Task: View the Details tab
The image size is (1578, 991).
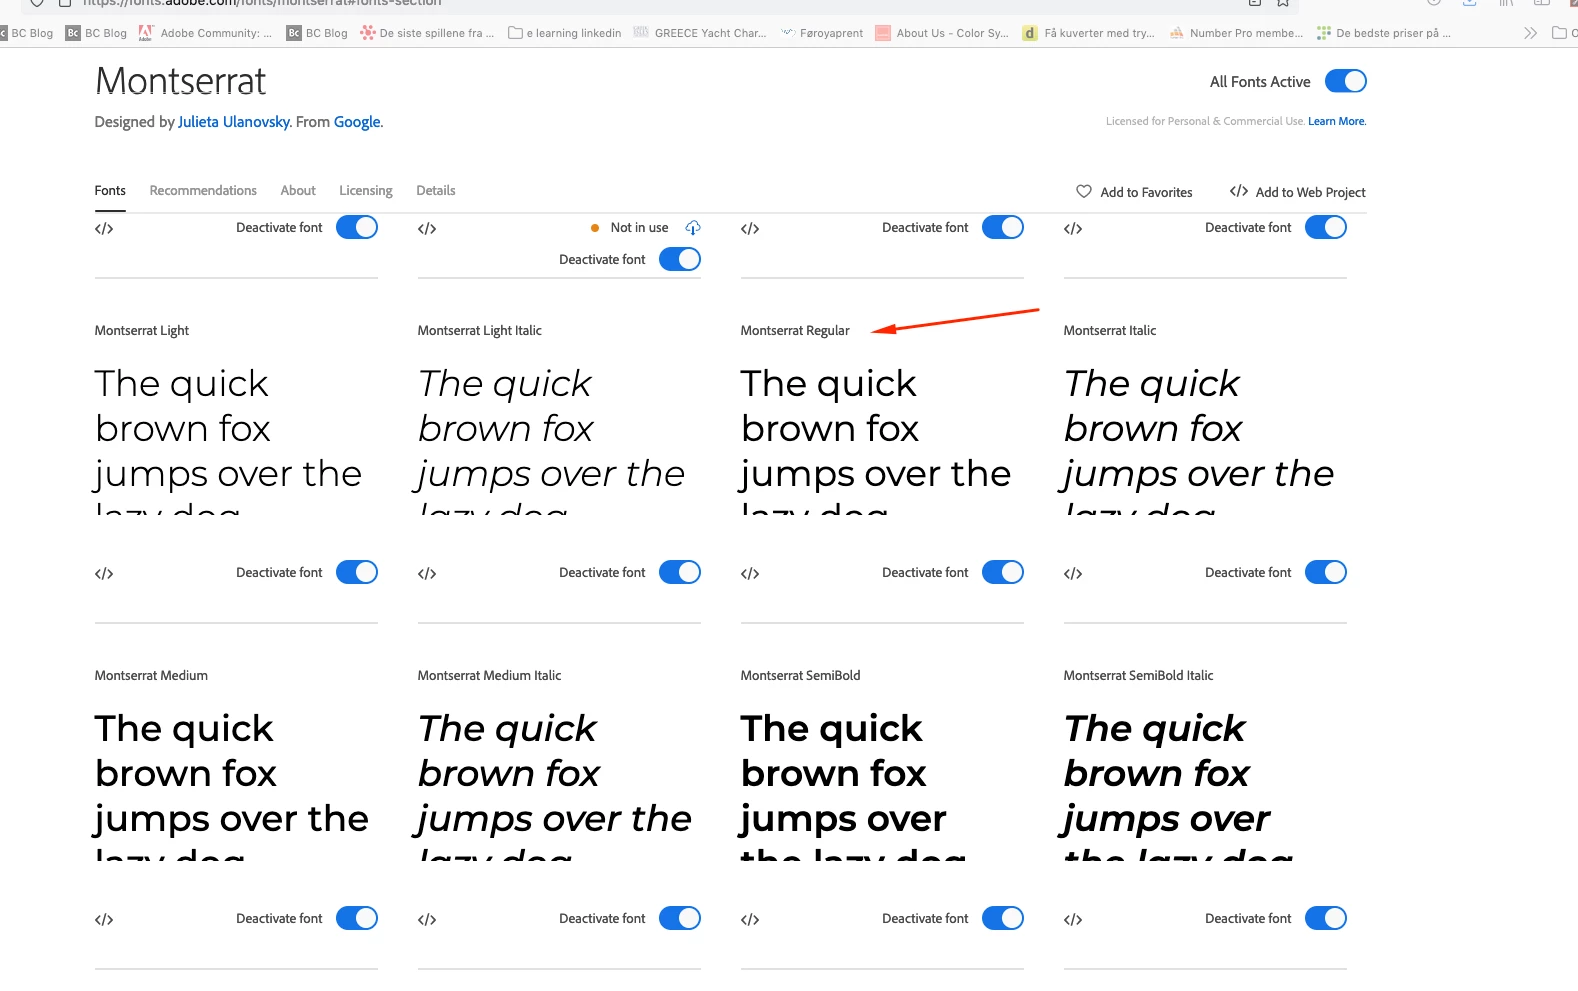Action: 436,190
